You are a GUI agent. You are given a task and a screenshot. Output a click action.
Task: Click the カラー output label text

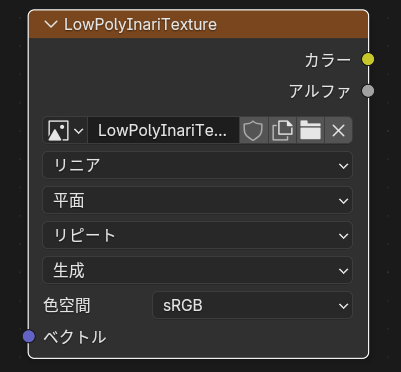(x=328, y=60)
